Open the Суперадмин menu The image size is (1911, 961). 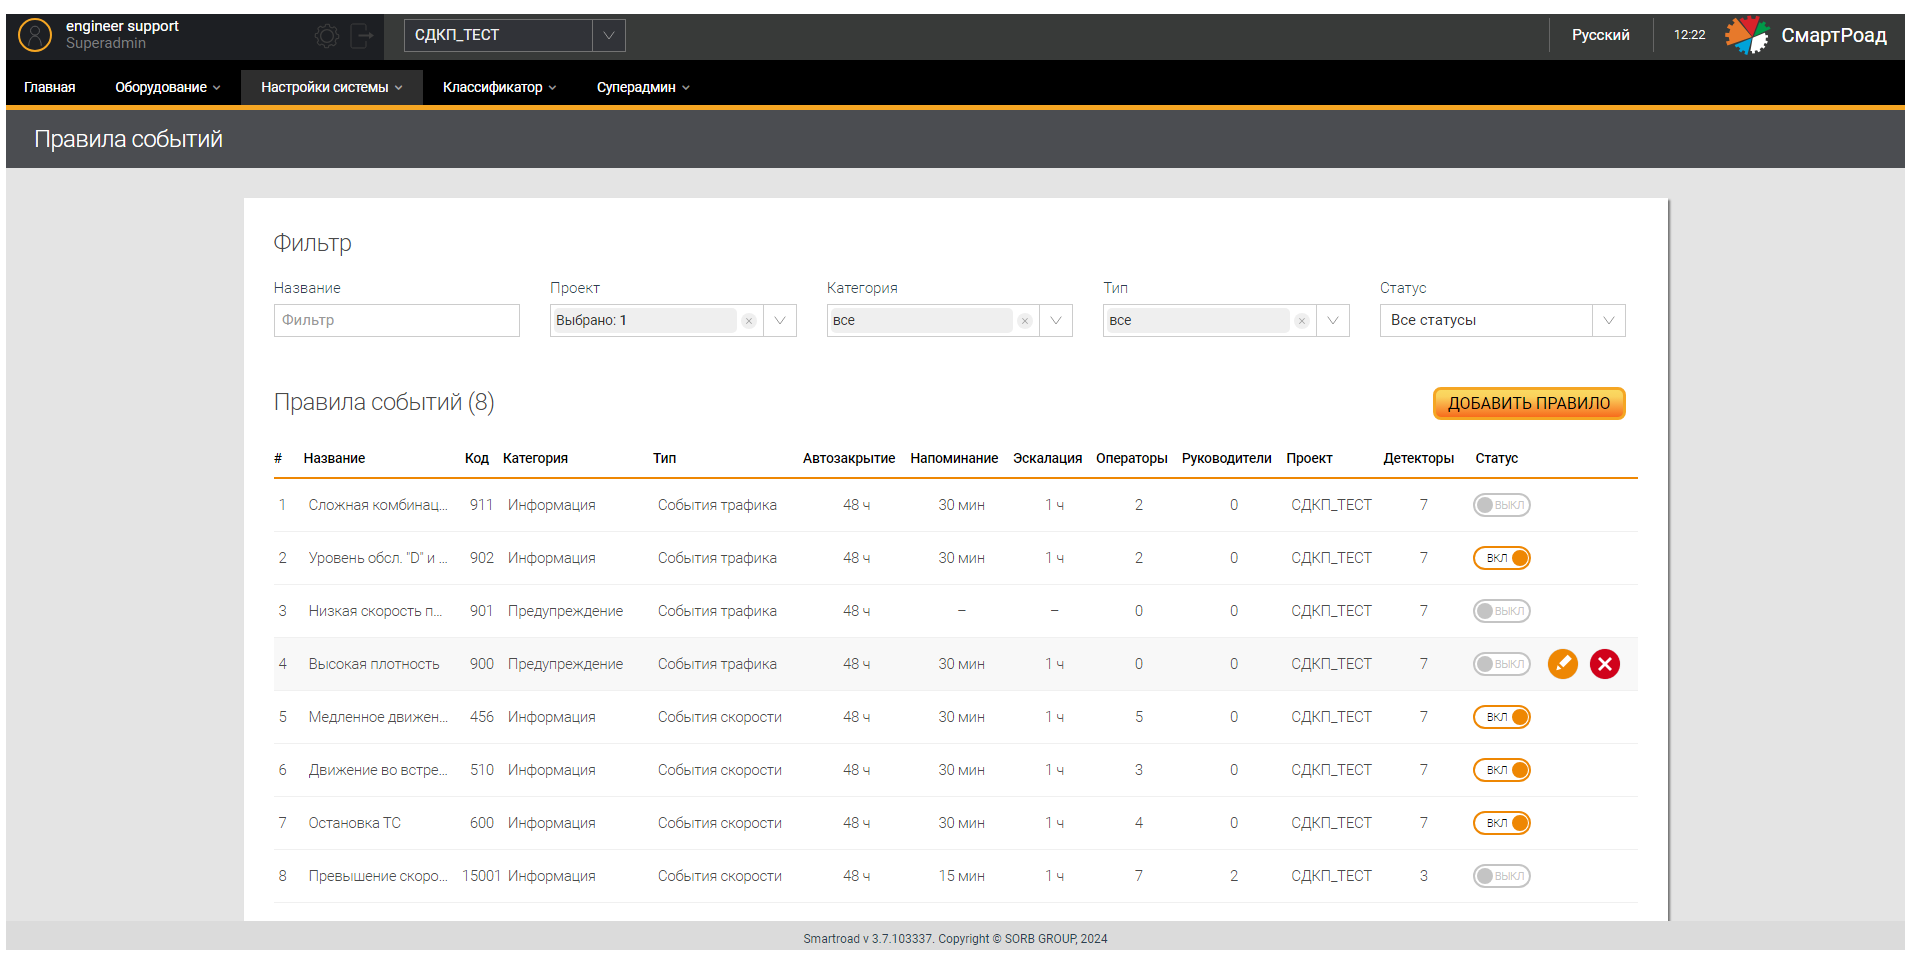[643, 87]
